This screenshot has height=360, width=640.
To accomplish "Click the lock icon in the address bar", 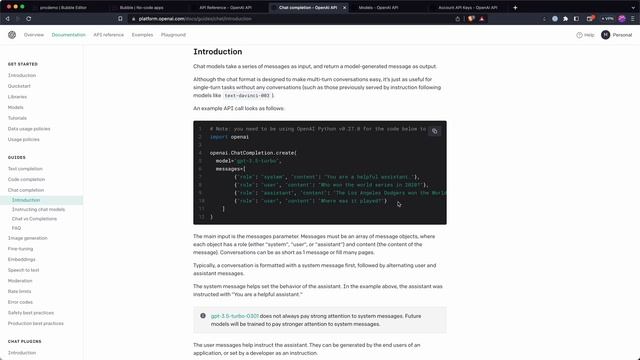I will (133, 19).
